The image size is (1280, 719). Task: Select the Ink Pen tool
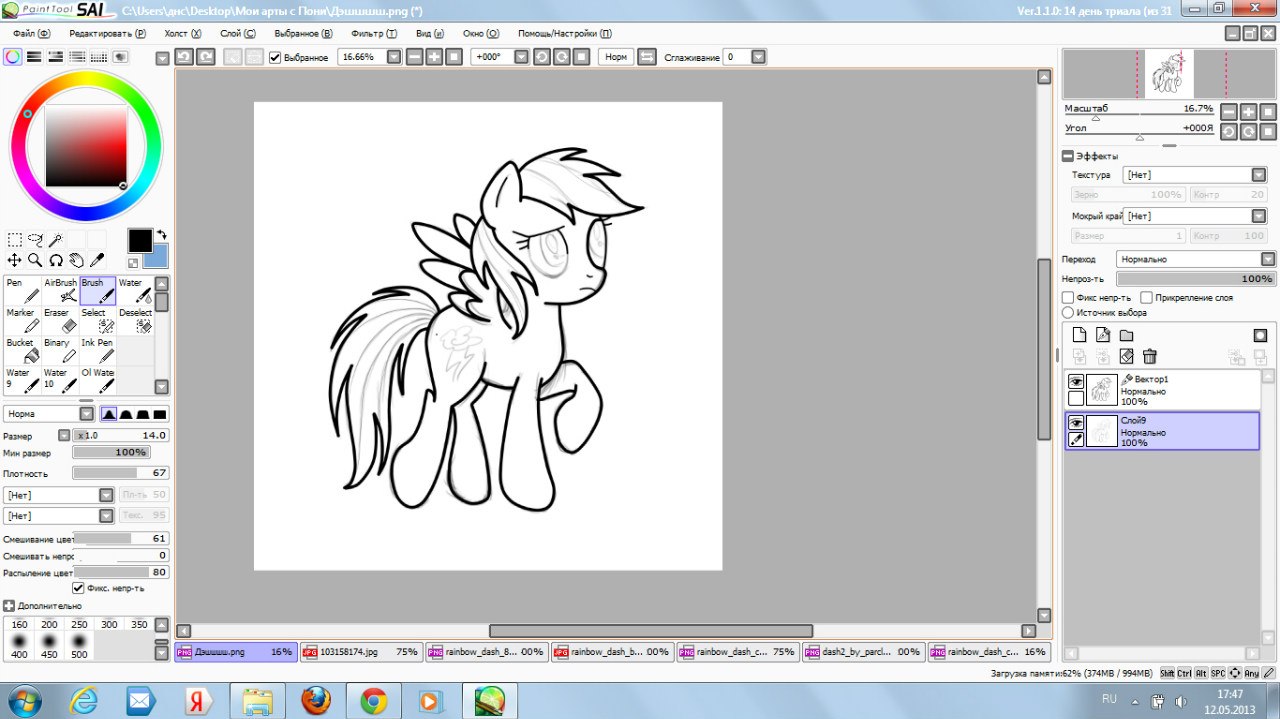(x=98, y=351)
